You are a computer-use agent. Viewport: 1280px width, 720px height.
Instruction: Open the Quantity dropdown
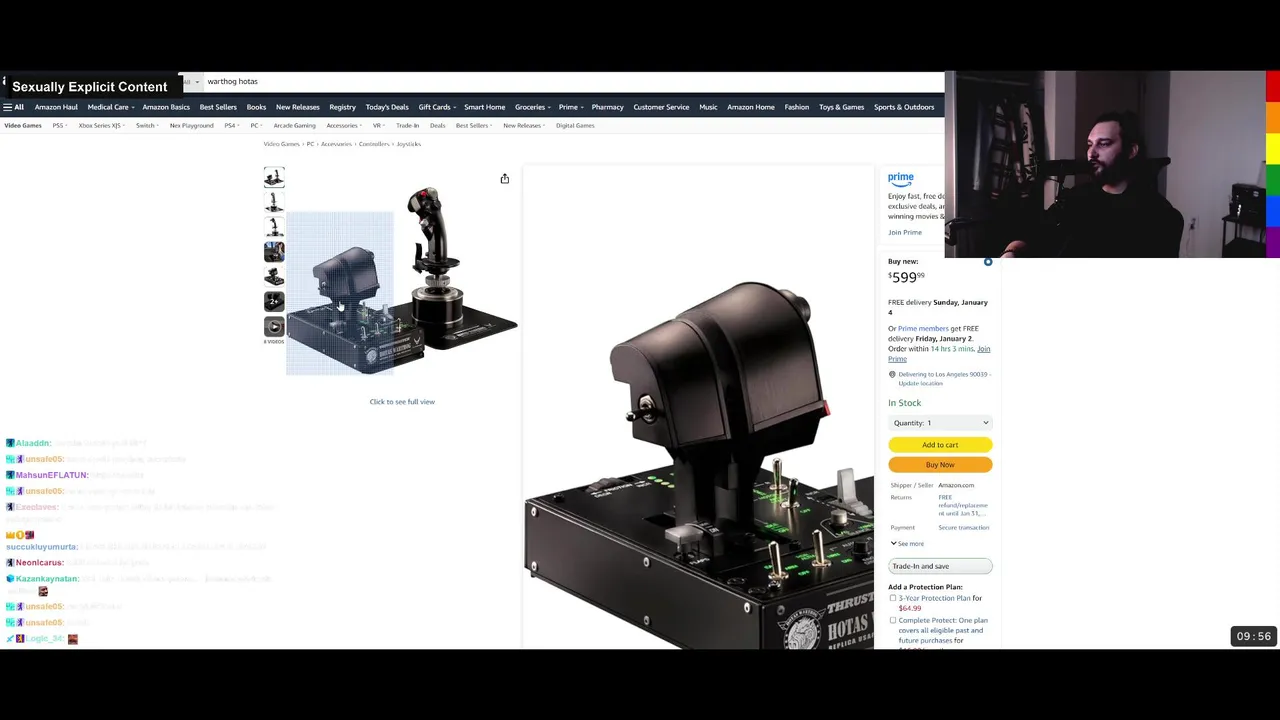940,423
